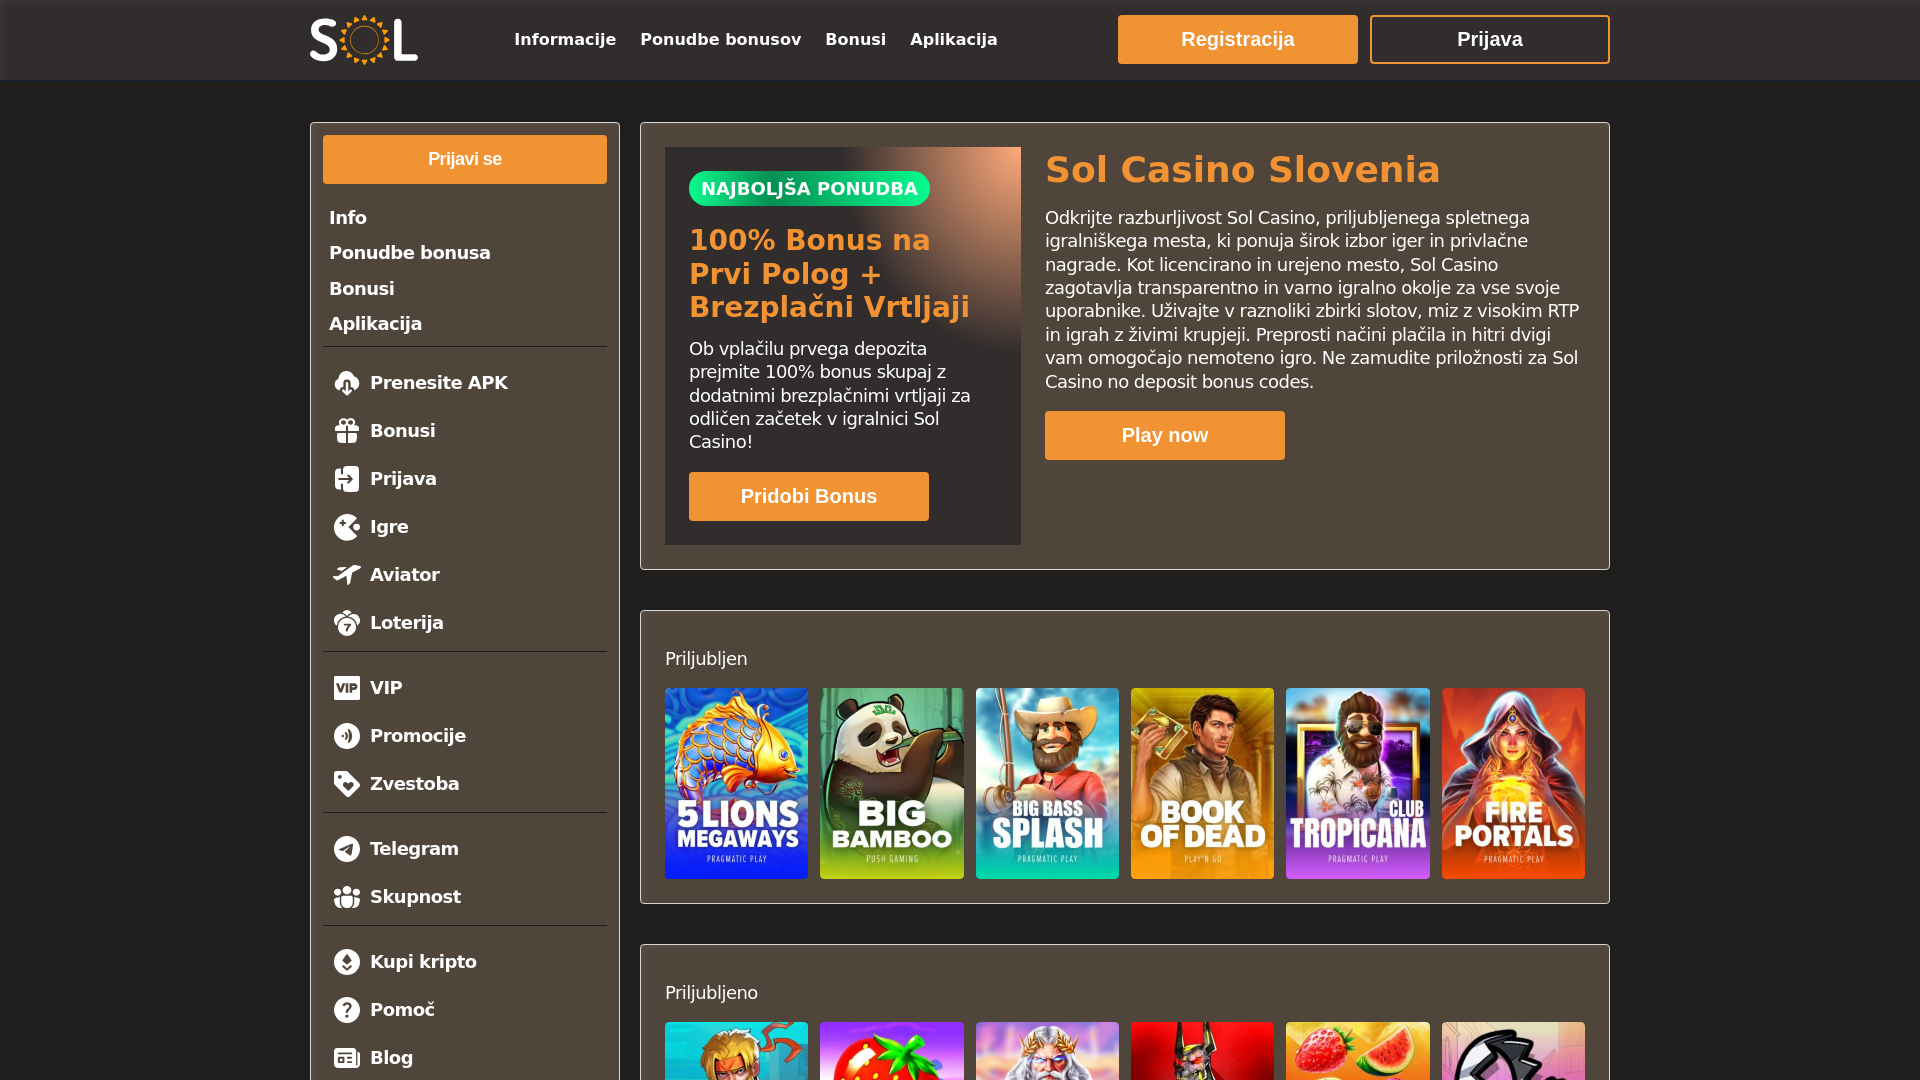Open the 5 Lions Megaways game
This screenshot has width=1920, height=1080.
(737, 784)
